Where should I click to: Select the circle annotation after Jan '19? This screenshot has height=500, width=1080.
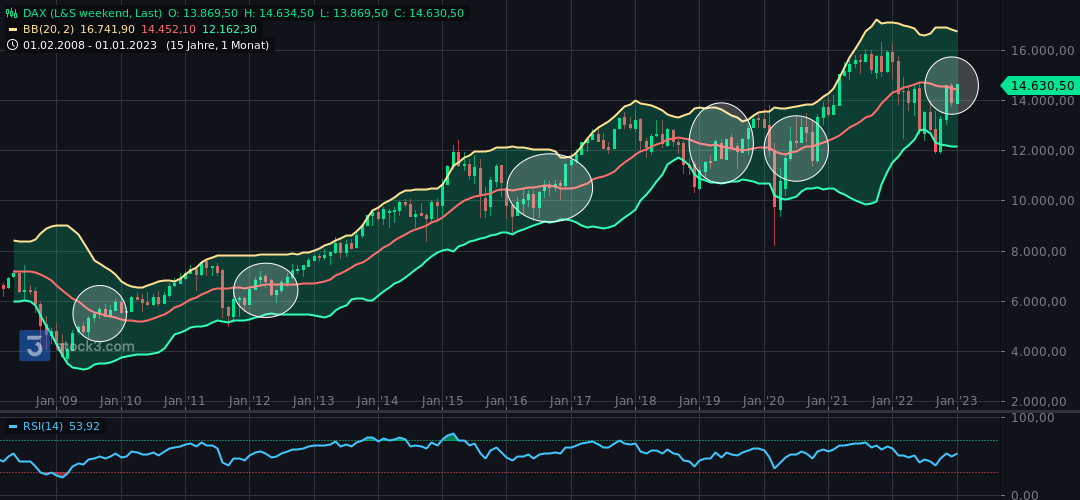(x=721, y=143)
